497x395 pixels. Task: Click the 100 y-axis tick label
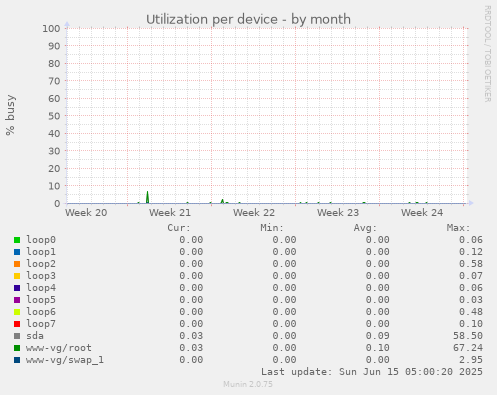tap(51, 29)
